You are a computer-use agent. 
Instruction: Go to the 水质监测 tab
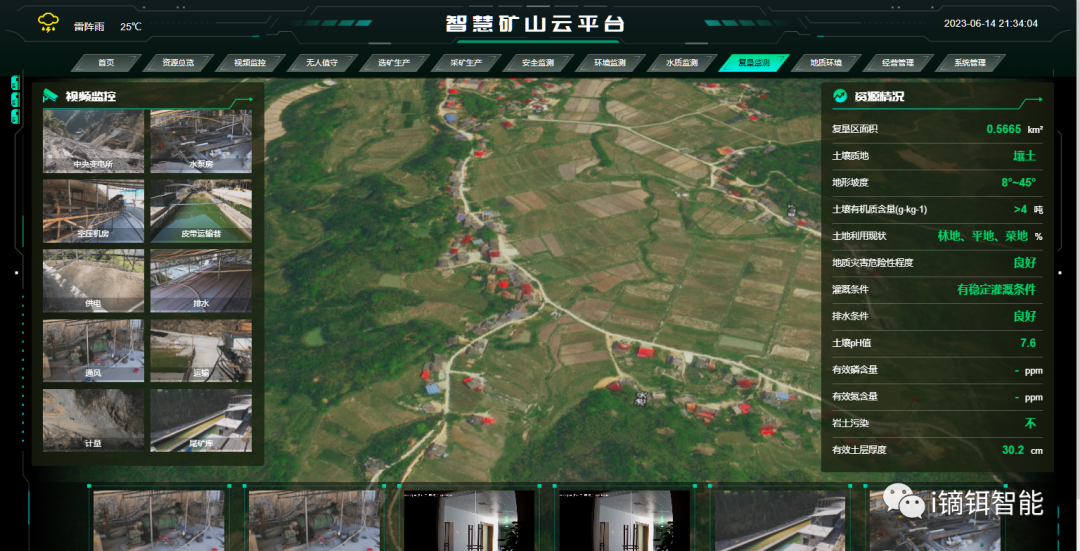(x=681, y=63)
